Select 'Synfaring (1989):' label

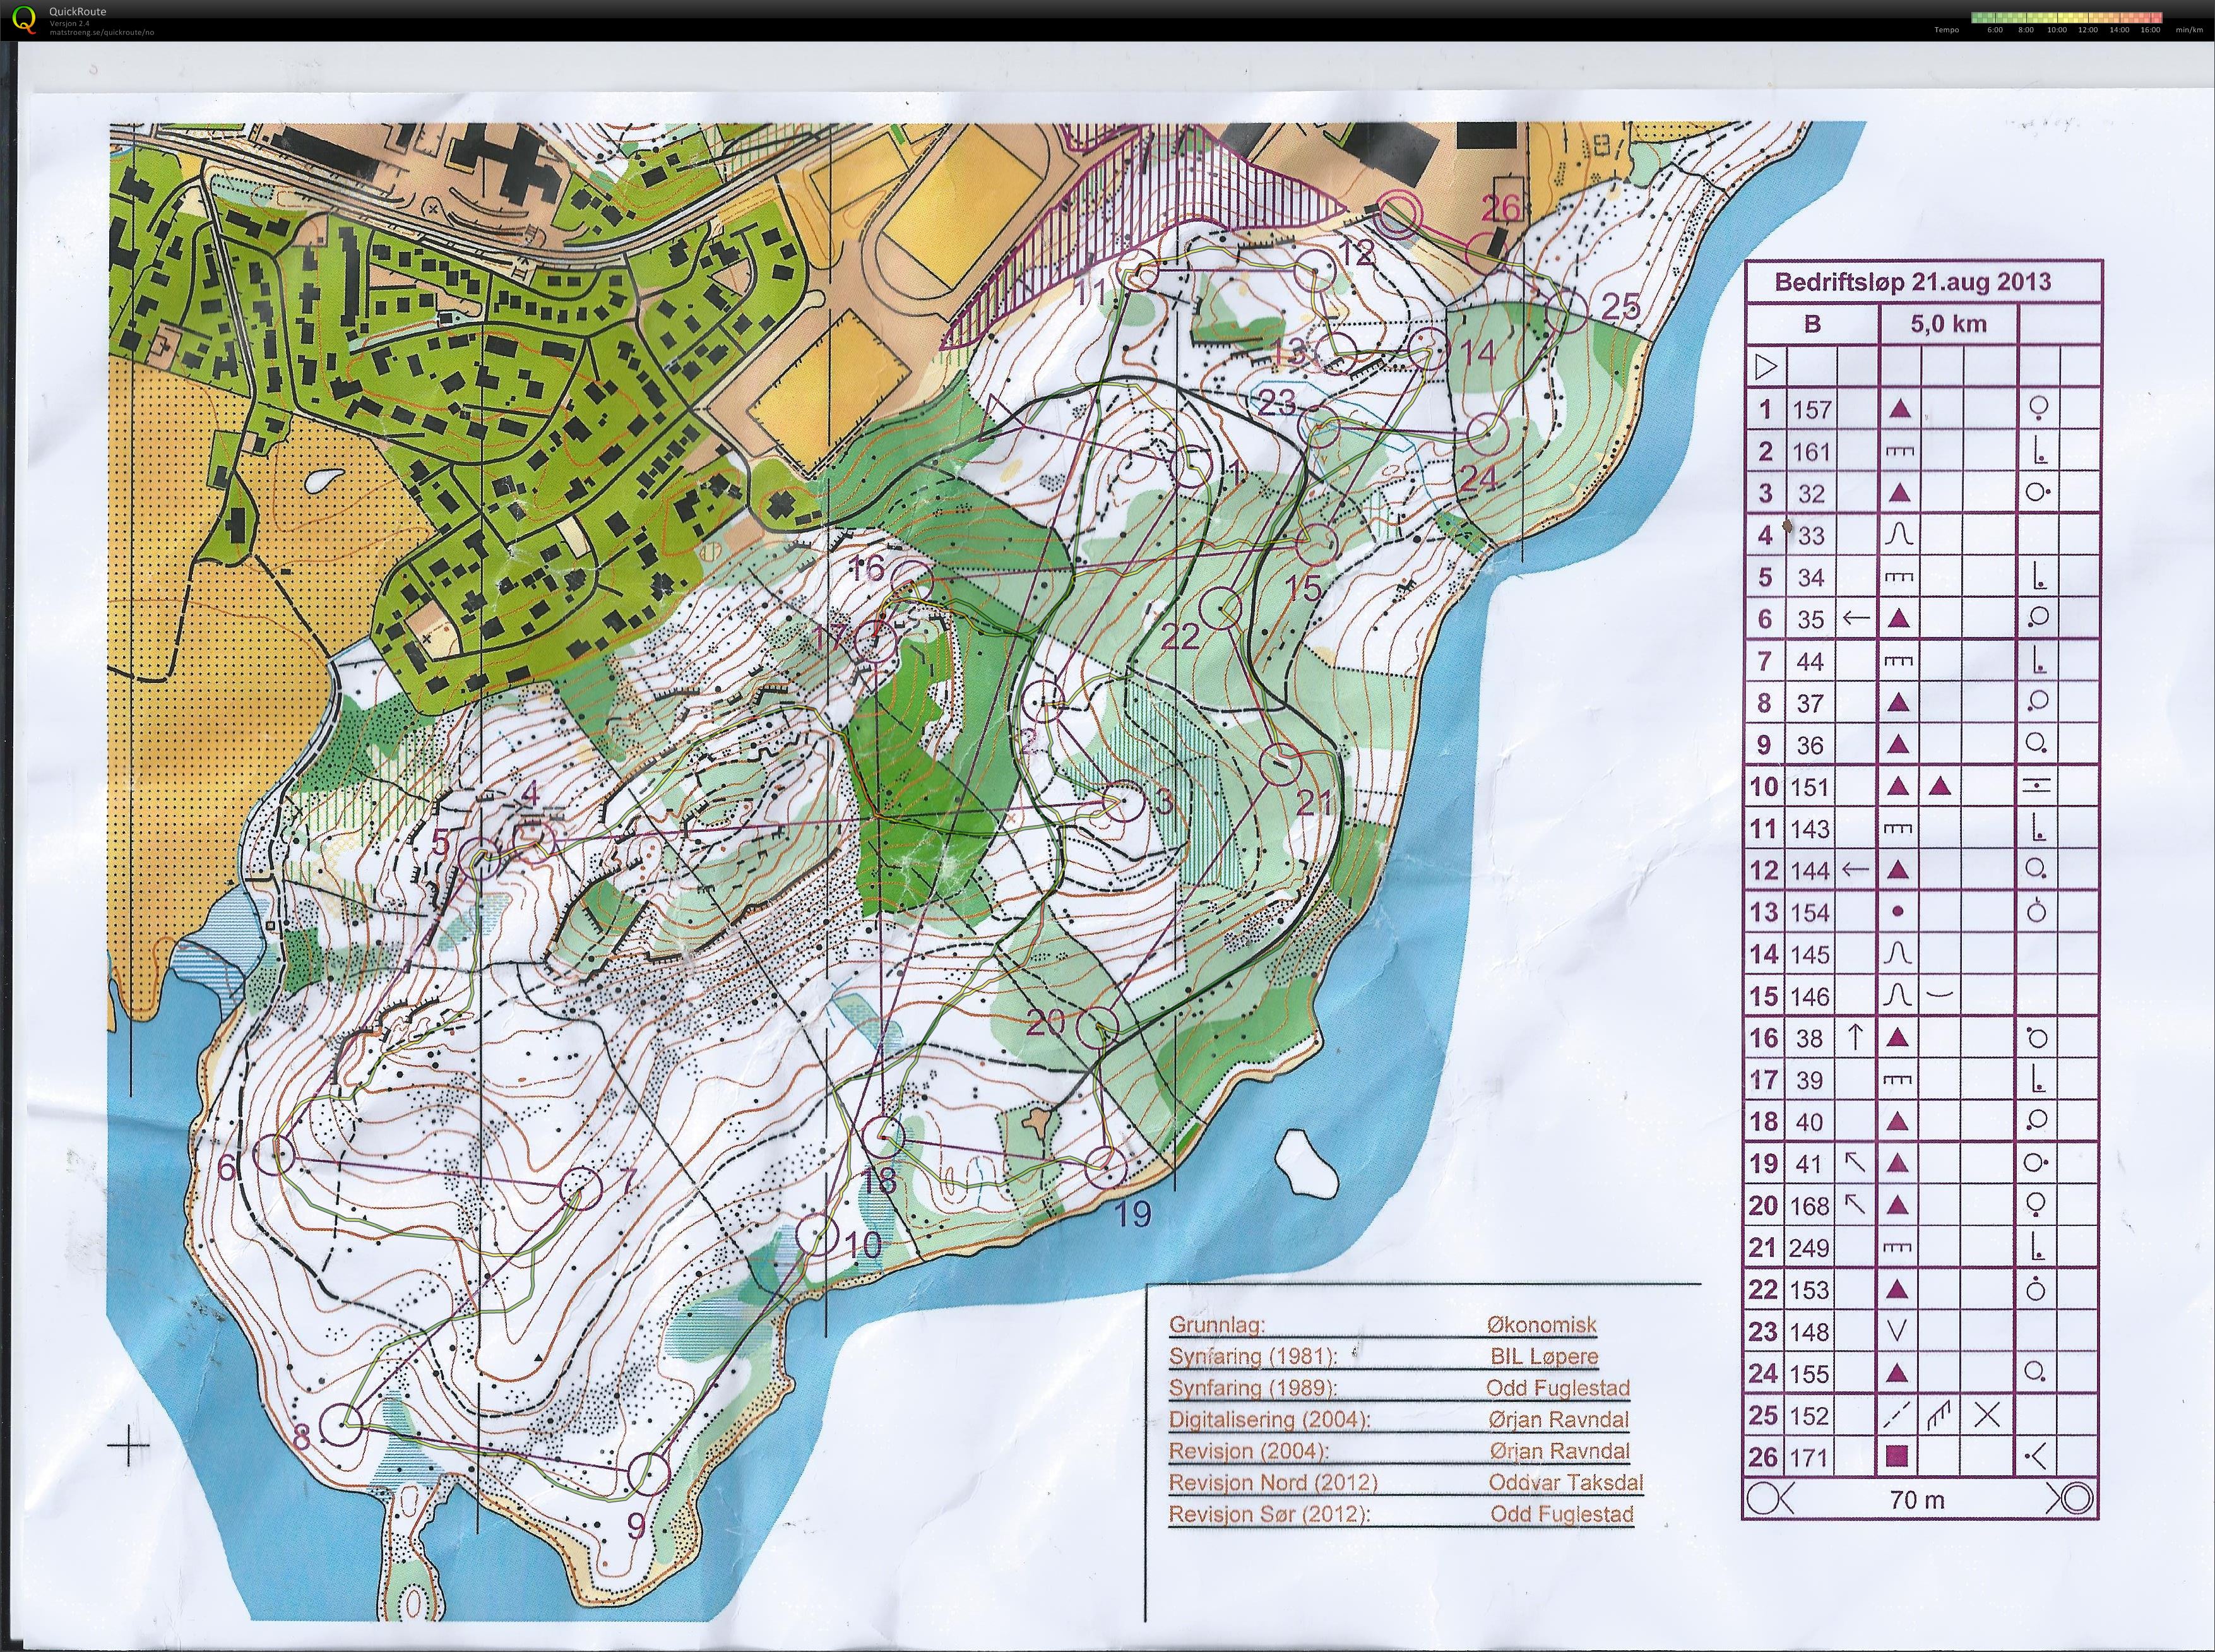[x=1253, y=1388]
